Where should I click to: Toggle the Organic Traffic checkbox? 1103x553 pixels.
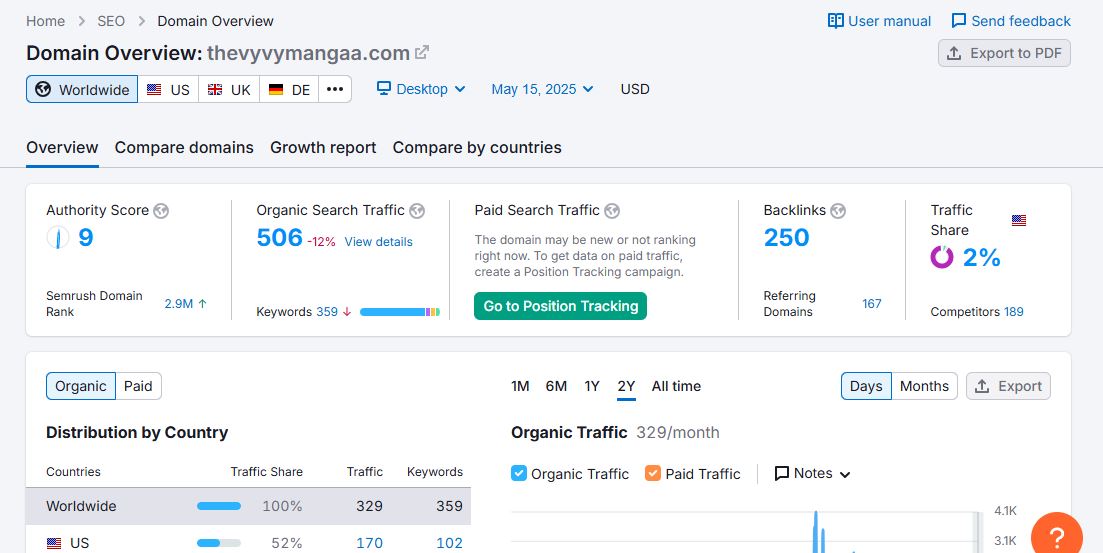pos(518,473)
